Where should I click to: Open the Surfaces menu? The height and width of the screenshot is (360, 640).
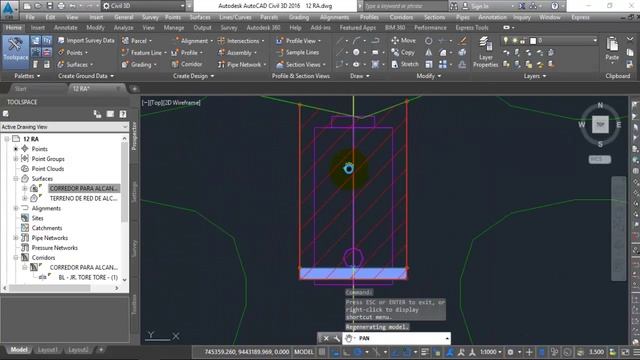[x=200, y=18]
